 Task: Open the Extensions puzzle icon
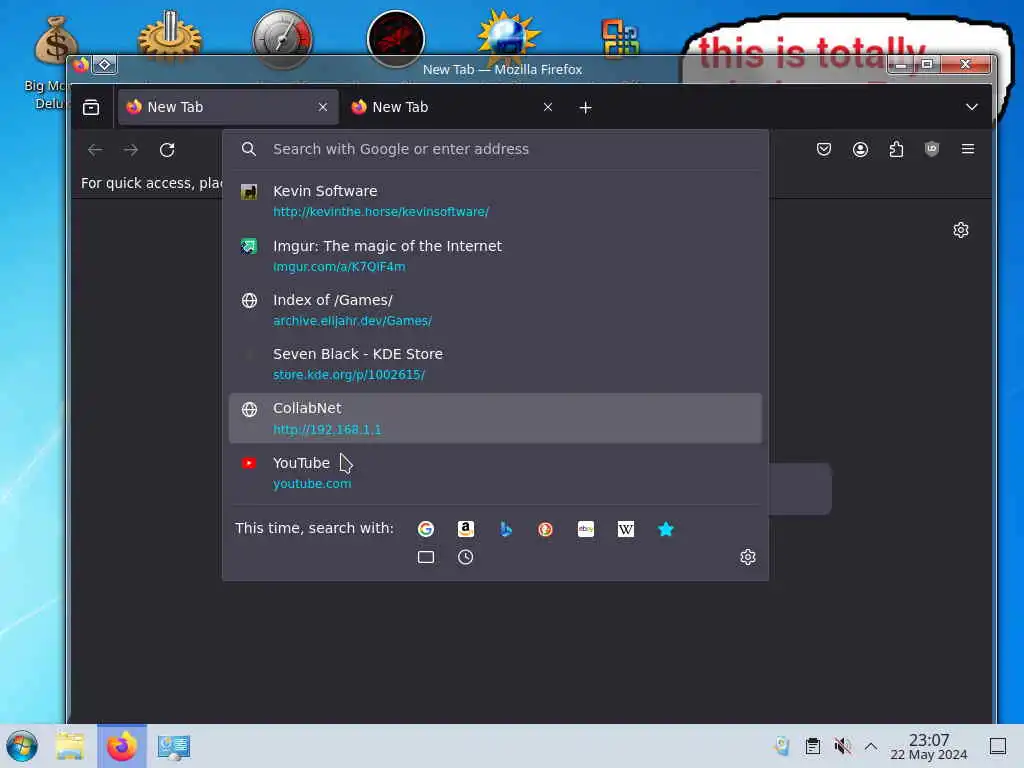coord(896,150)
